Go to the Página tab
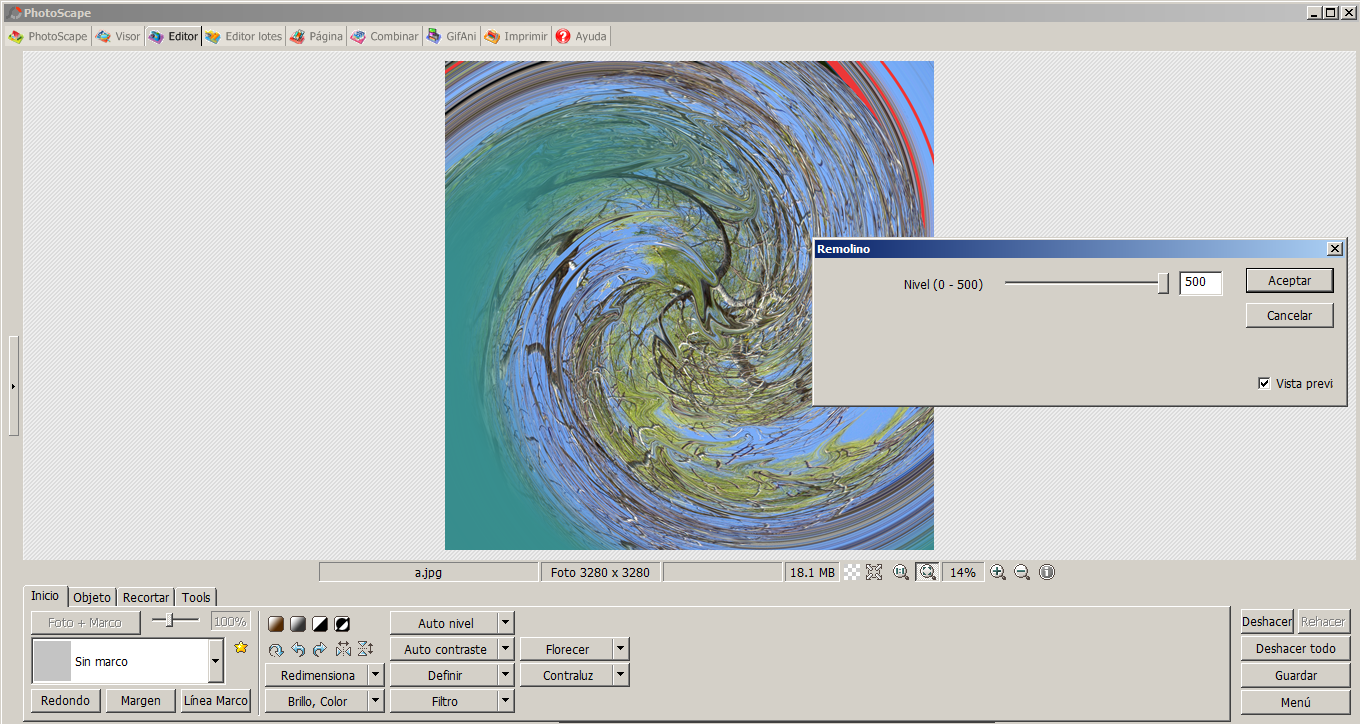Image resolution: width=1360 pixels, height=724 pixels. click(x=316, y=36)
